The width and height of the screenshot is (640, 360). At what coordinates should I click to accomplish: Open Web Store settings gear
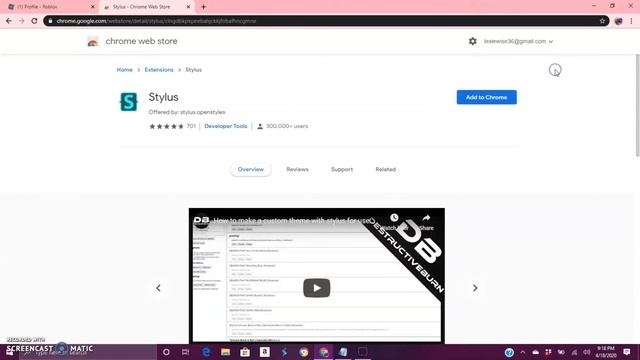tap(472, 41)
